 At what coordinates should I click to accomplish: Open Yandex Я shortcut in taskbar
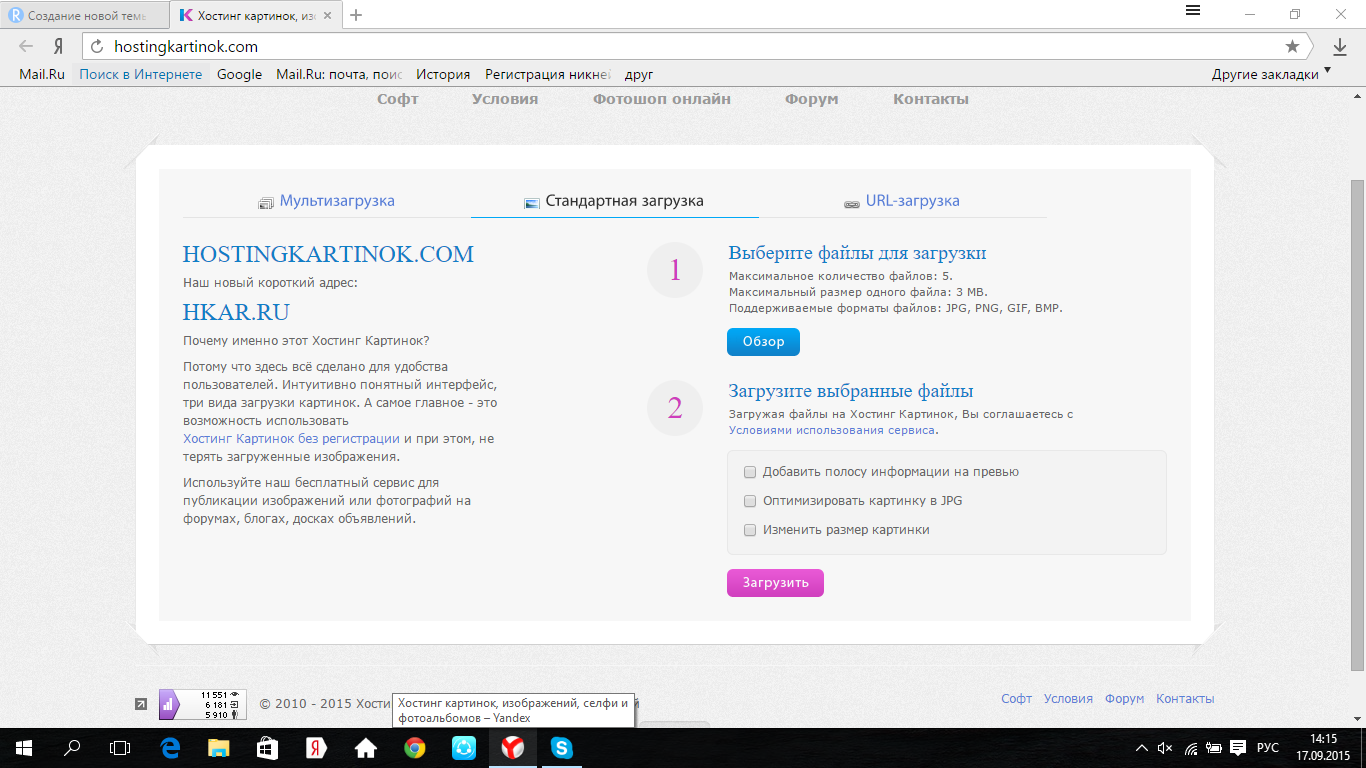(316, 747)
